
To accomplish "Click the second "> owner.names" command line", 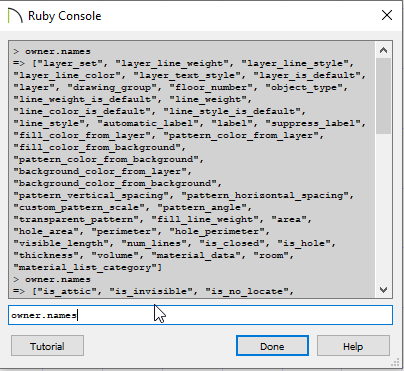I will pyautogui.click(x=52, y=279).
